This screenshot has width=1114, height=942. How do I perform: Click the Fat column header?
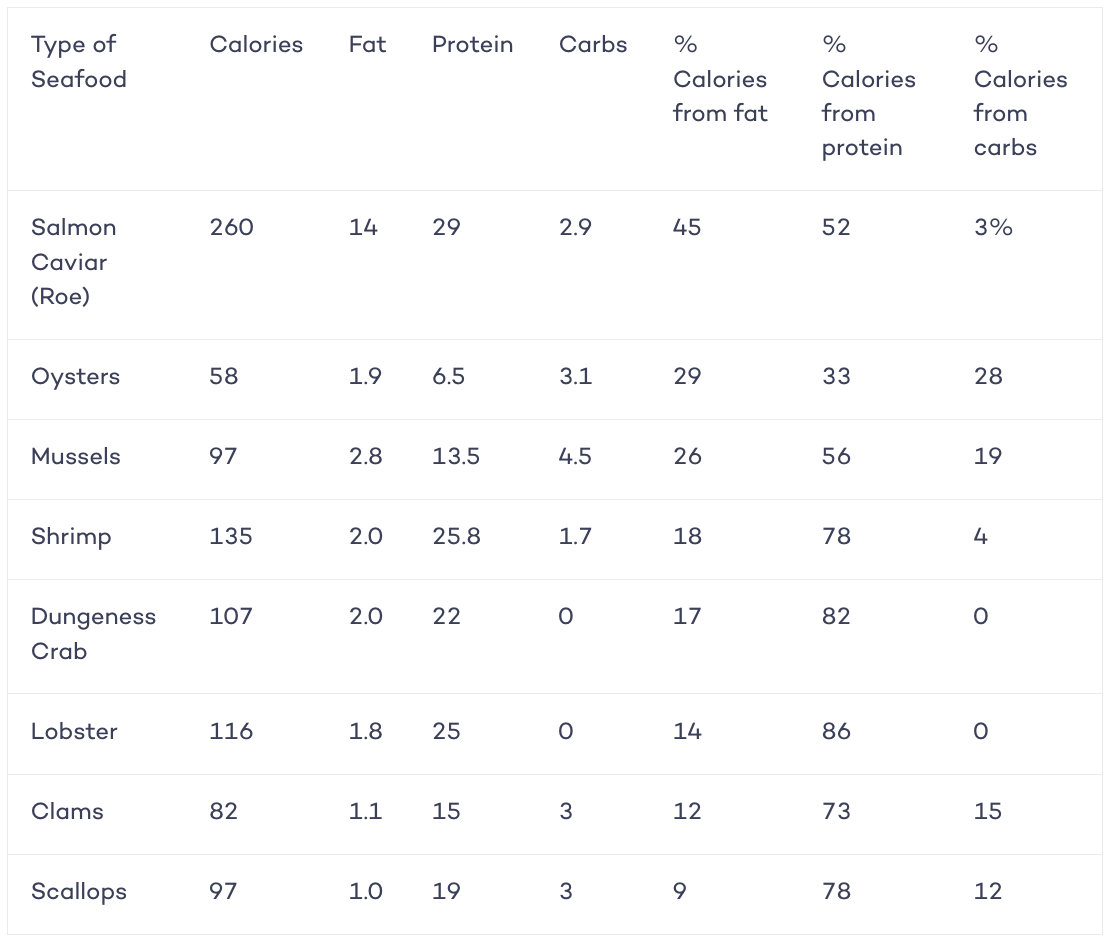367,45
